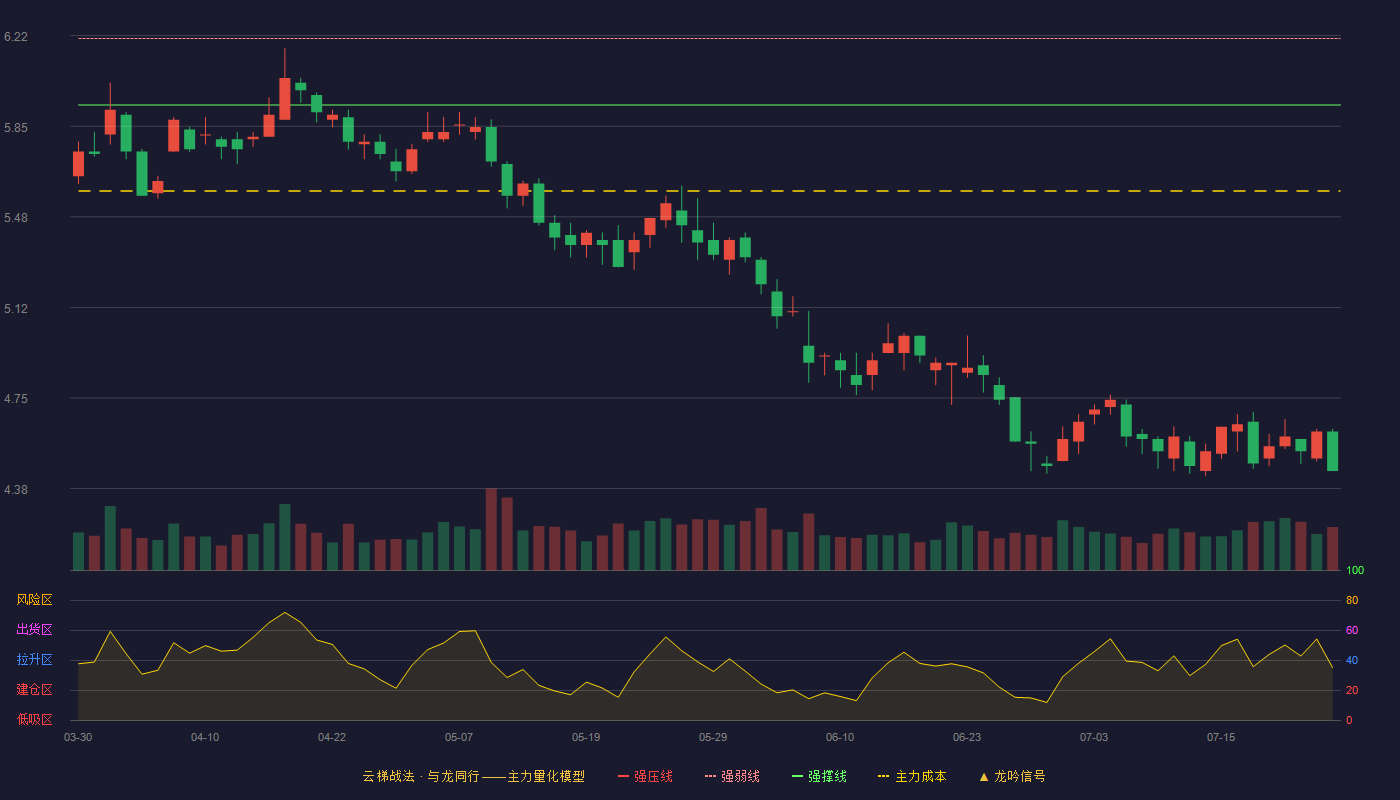Click the green 强撑线 legend line marker
Viewport: 1400px width, 800px height.
pos(797,776)
